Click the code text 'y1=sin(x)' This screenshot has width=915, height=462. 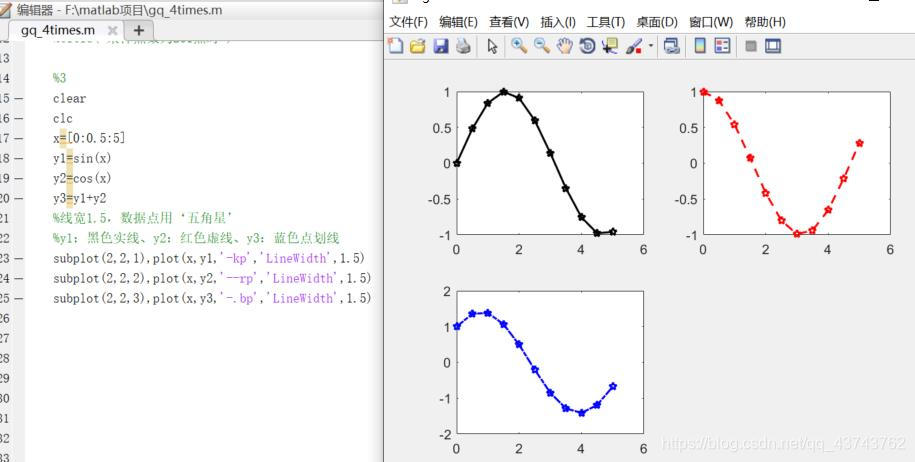82,158
